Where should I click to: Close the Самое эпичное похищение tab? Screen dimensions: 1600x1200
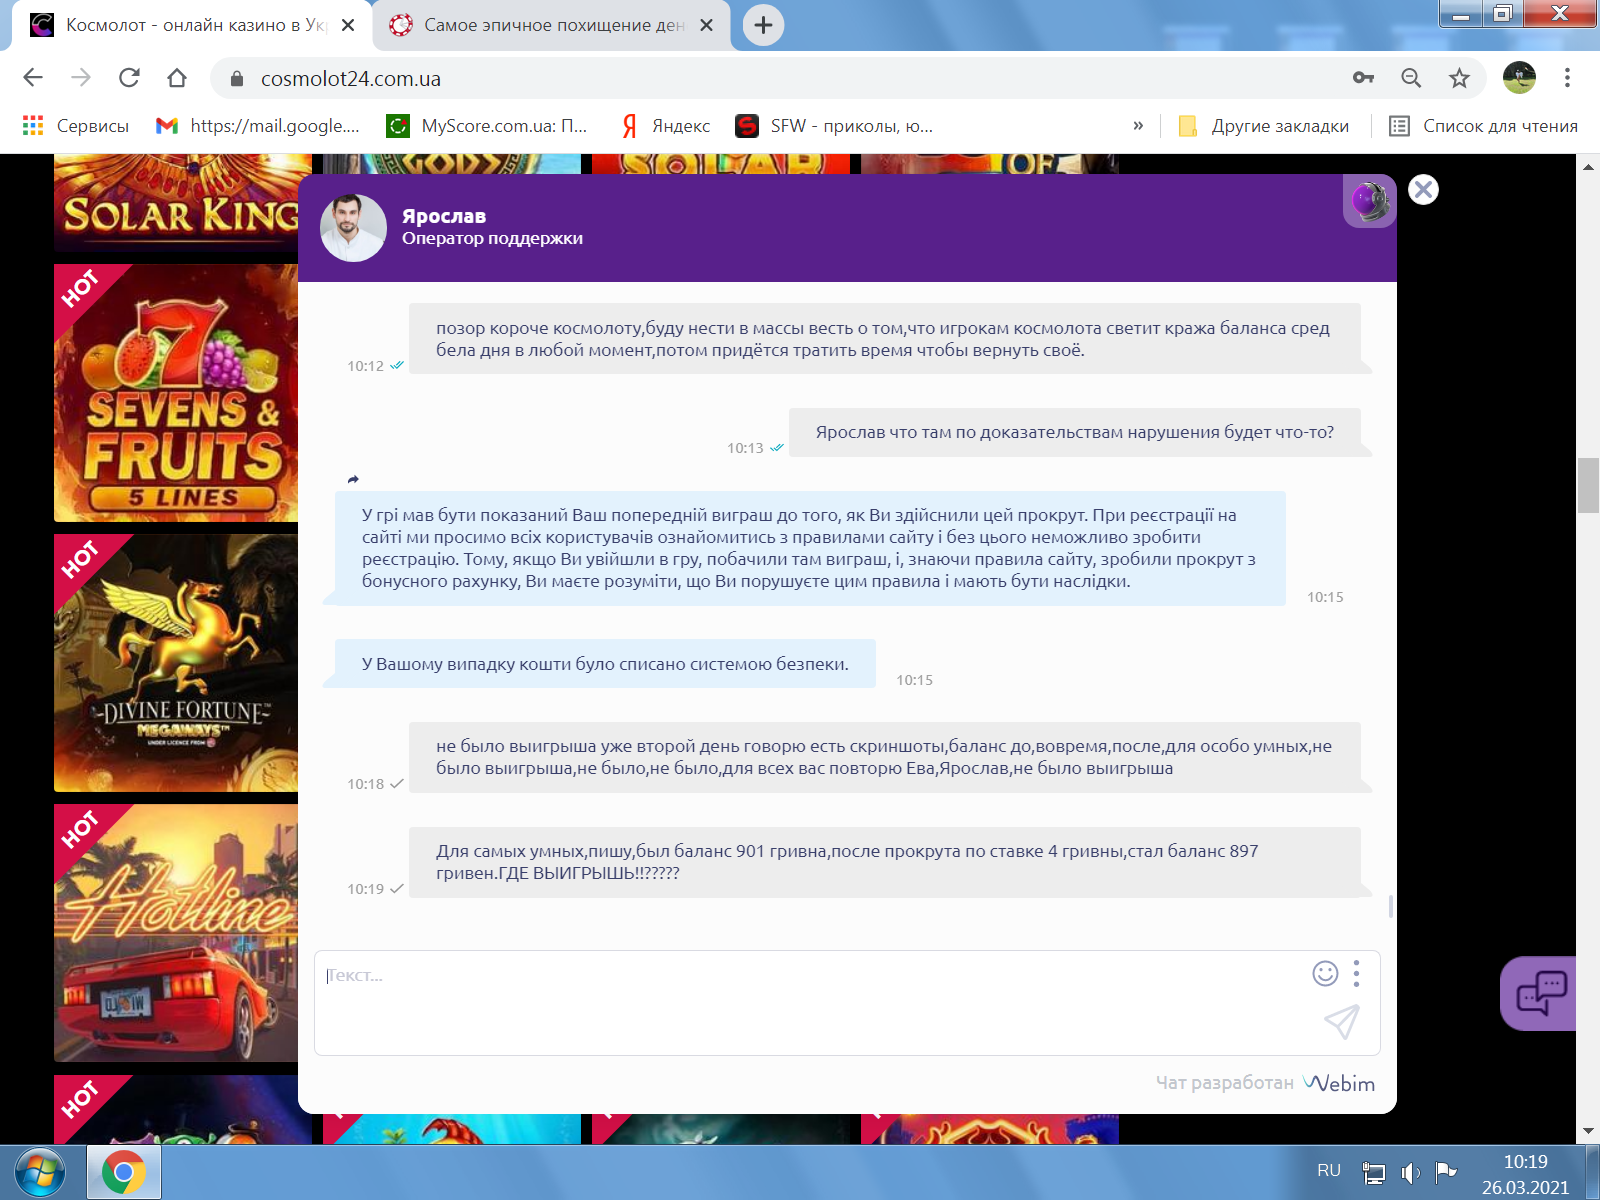706,25
